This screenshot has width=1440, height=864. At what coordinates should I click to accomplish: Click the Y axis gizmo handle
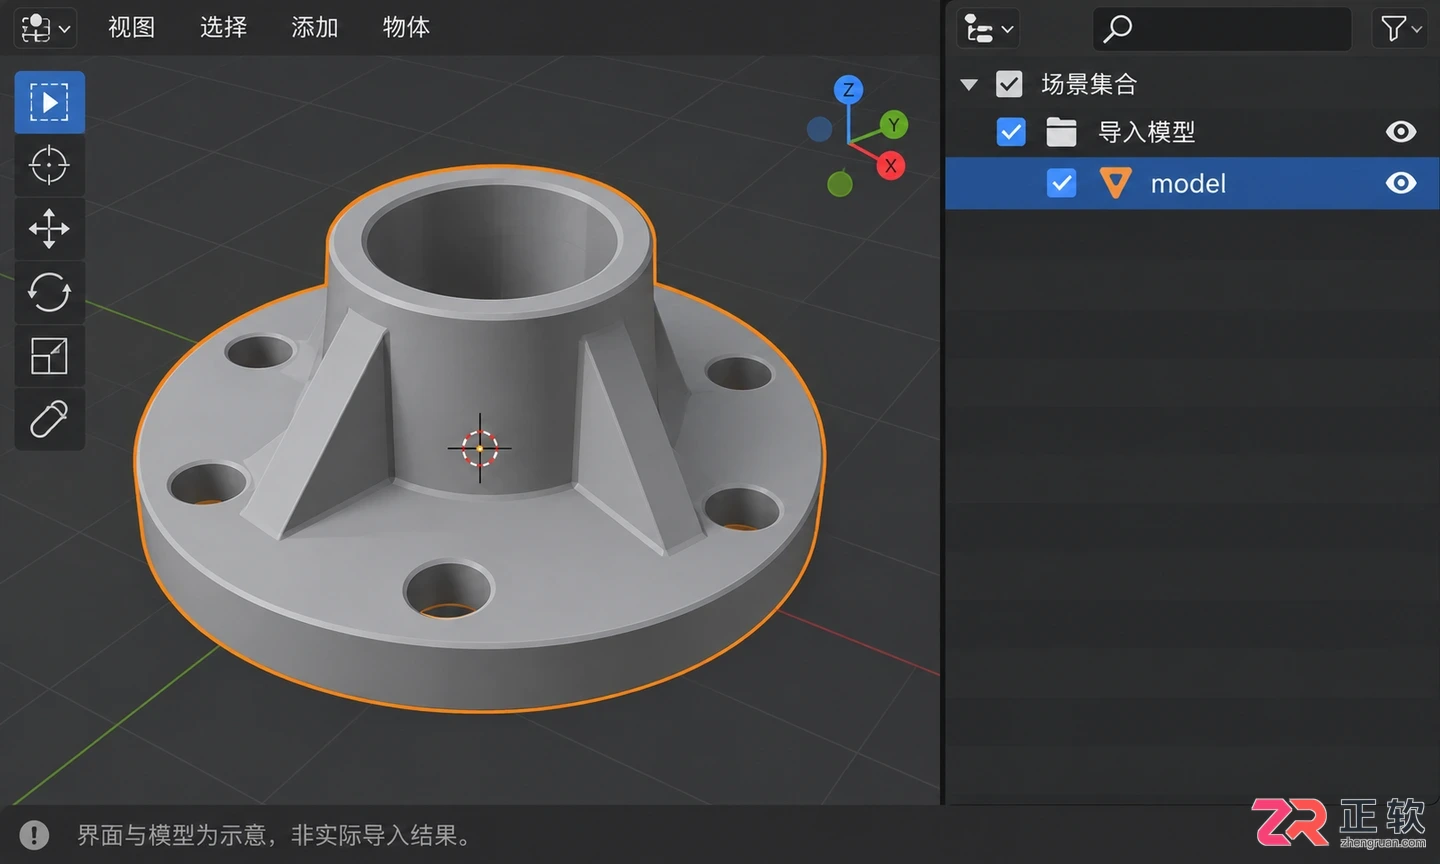click(x=894, y=125)
